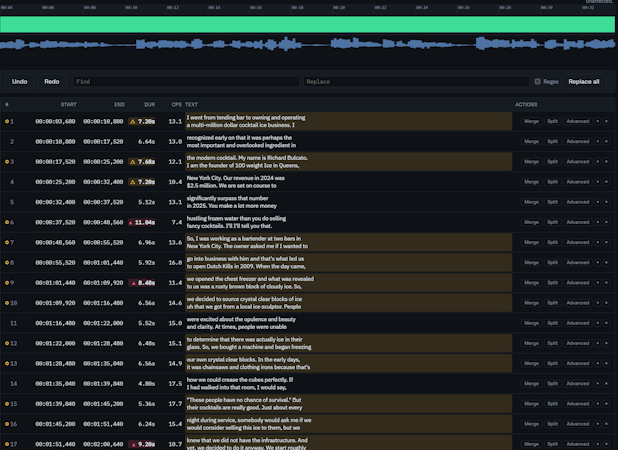Undo the last edit
The image size is (618, 450).
pyautogui.click(x=20, y=82)
